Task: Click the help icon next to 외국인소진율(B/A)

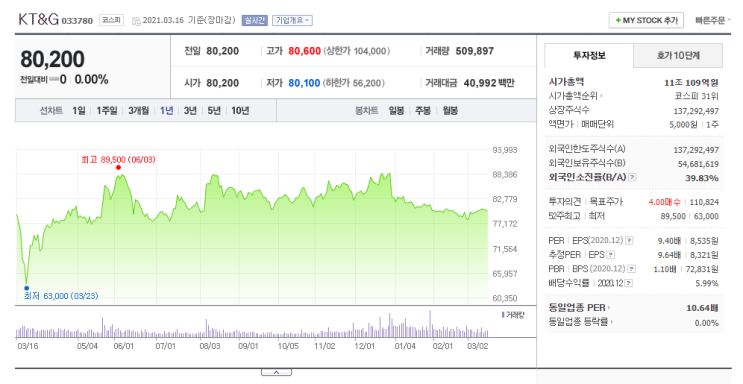Action: (x=632, y=177)
